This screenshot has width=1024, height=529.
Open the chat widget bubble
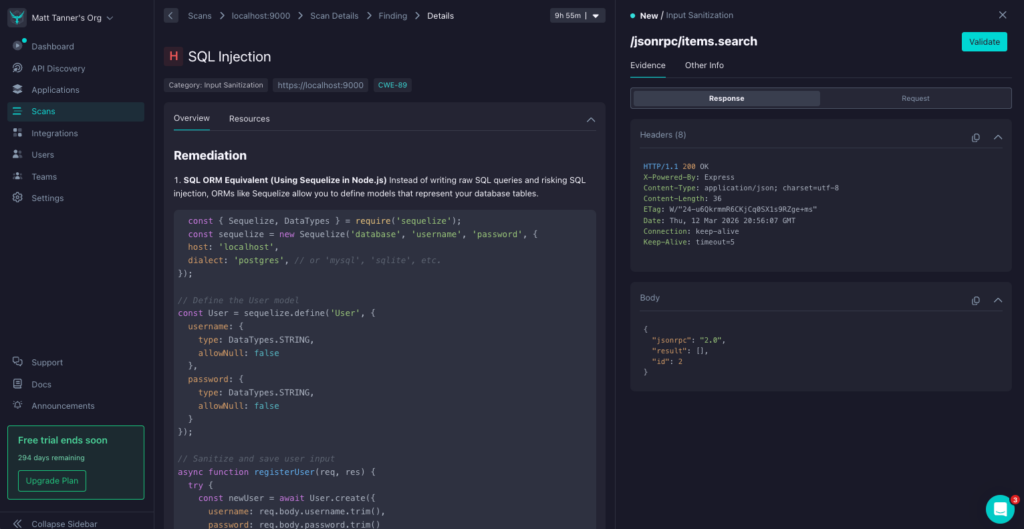(1000, 509)
